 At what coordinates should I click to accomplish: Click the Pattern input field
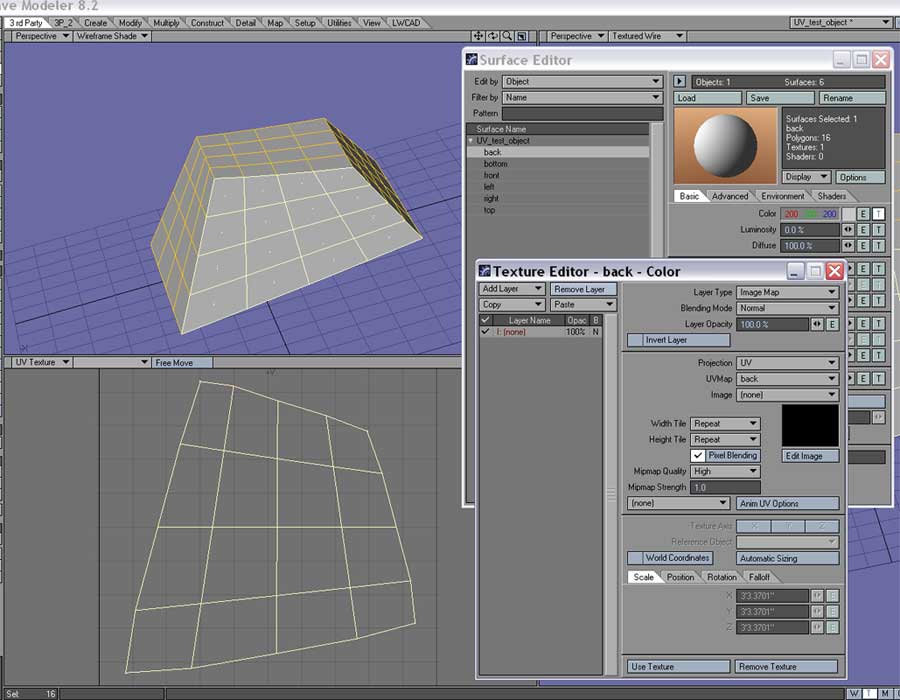coord(583,113)
